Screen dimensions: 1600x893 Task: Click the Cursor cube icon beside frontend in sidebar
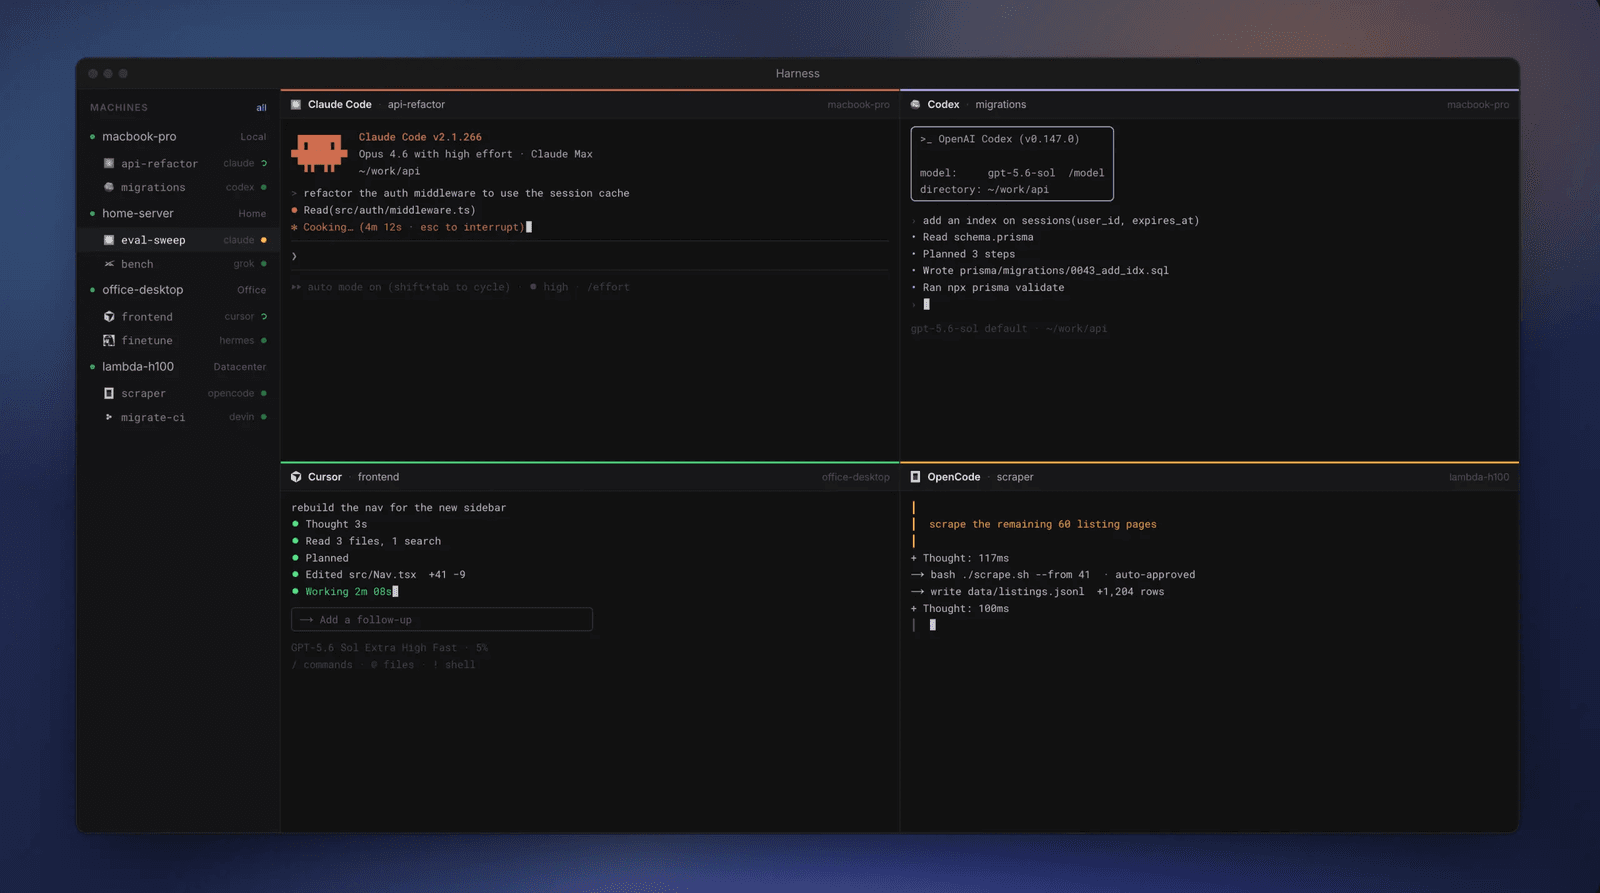[x=109, y=316]
